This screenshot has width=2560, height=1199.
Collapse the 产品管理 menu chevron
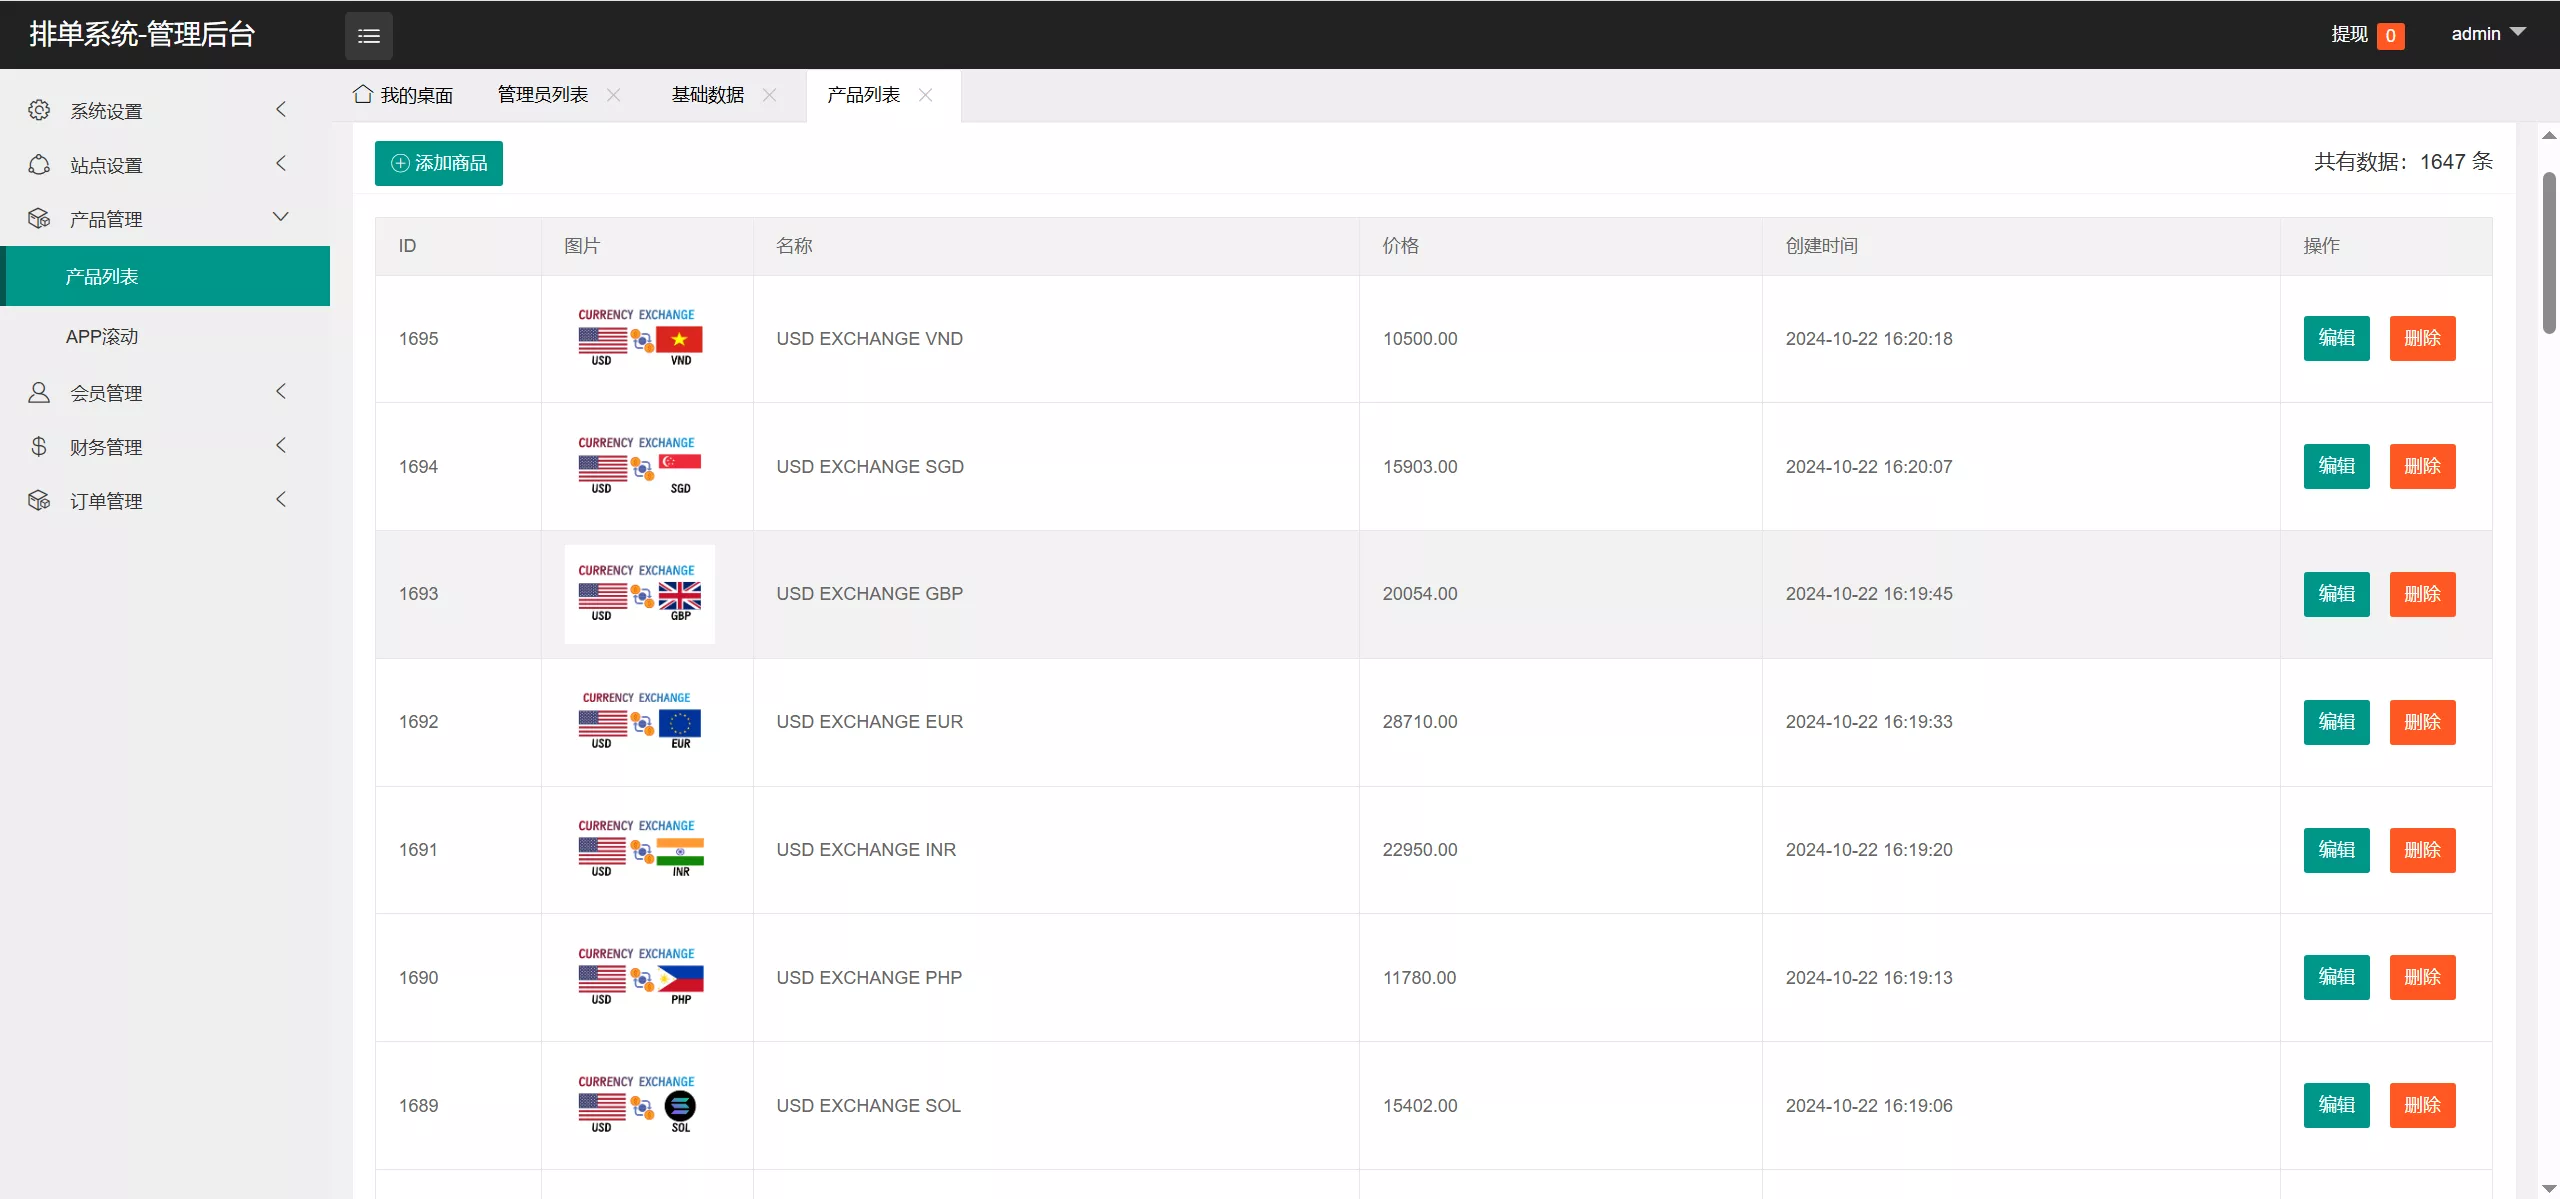click(281, 217)
